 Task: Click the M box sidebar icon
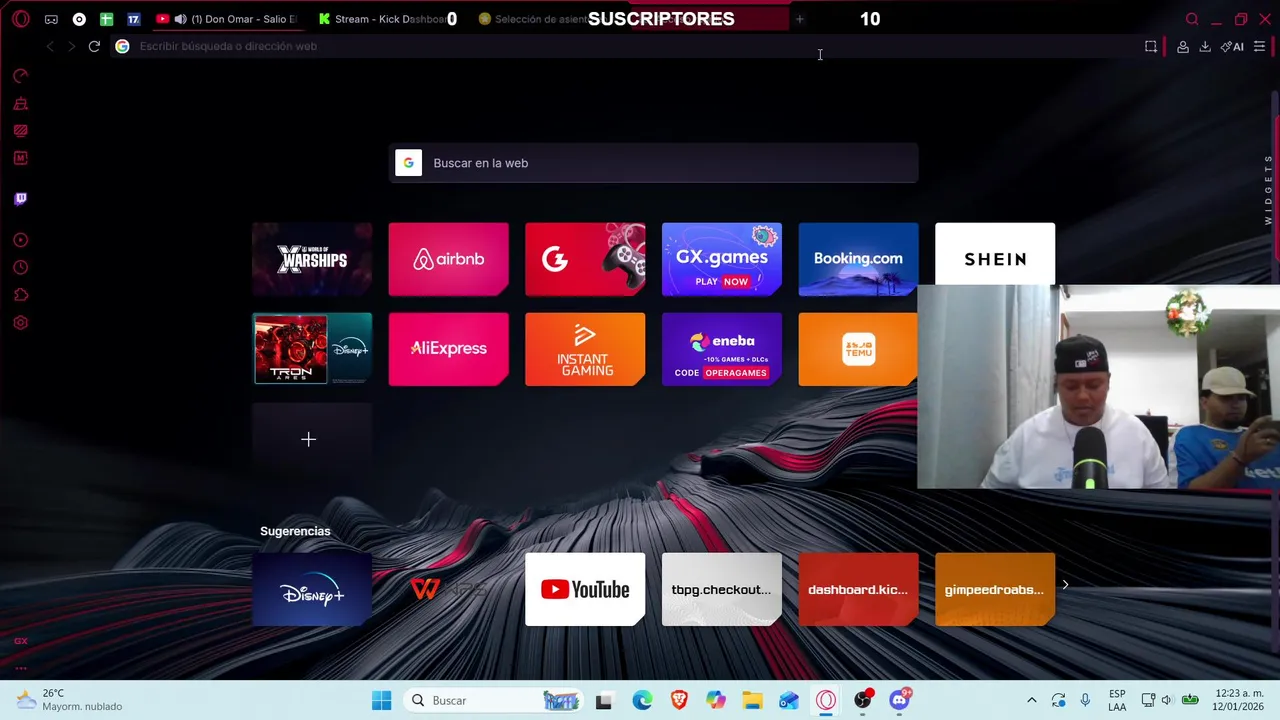[20, 158]
